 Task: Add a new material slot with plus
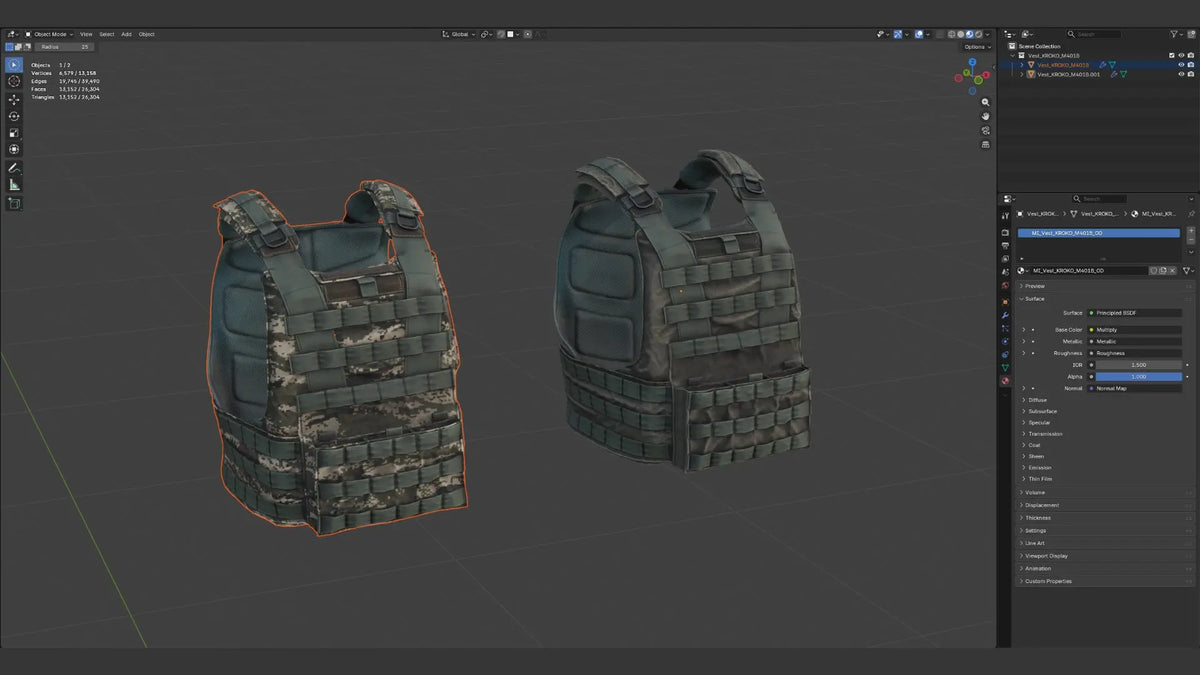[x=1190, y=230]
